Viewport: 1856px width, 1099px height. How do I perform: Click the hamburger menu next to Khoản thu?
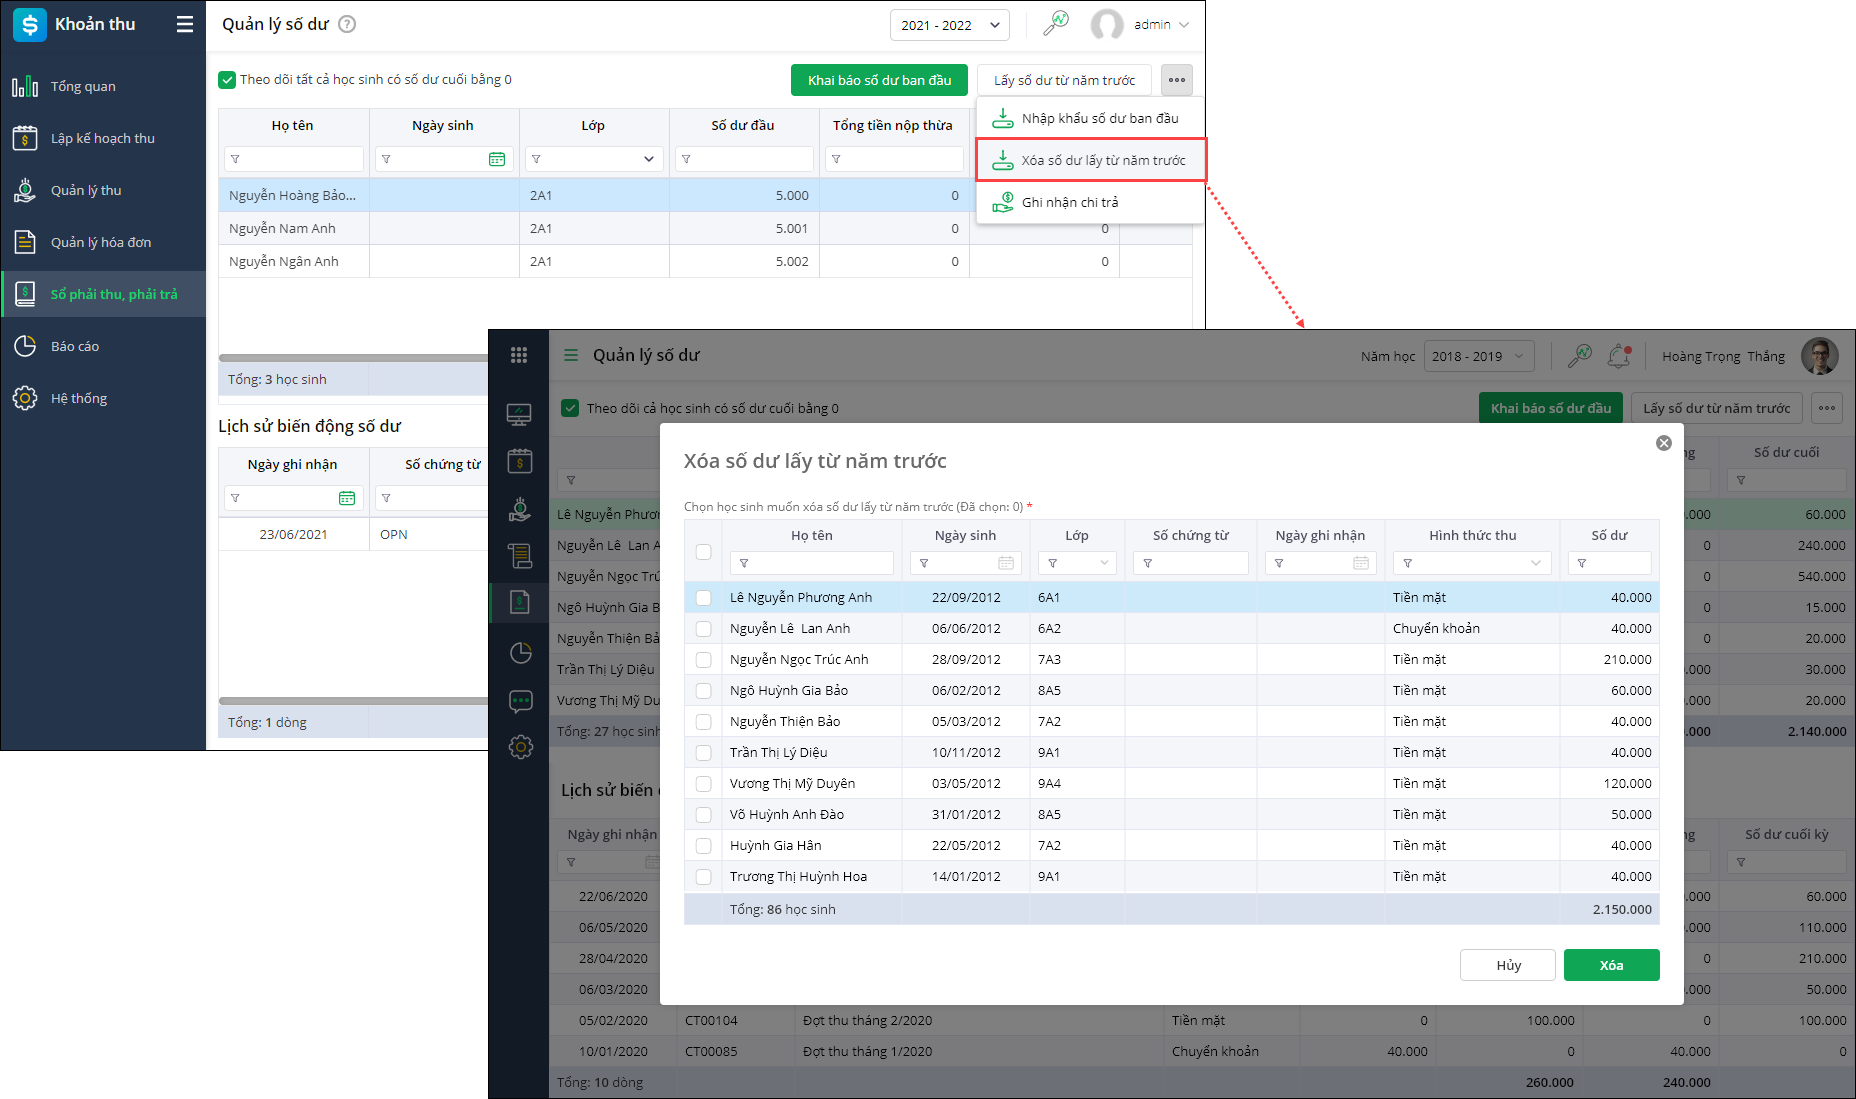click(185, 25)
